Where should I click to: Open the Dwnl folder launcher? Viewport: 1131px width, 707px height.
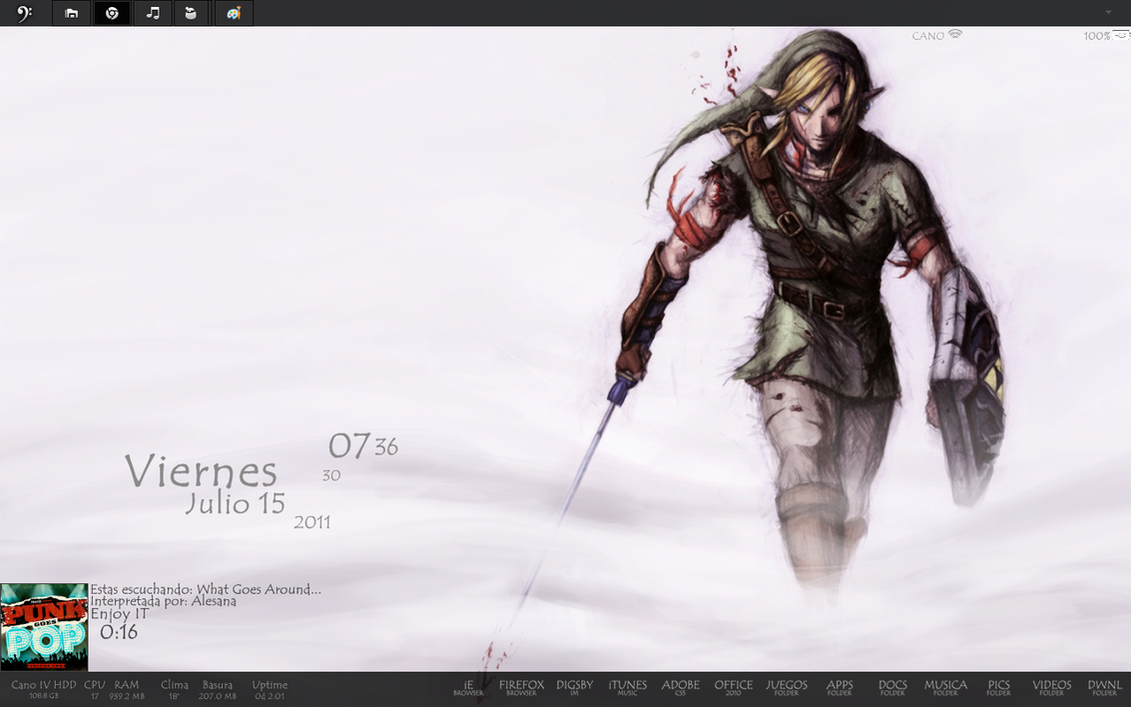point(1104,688)
